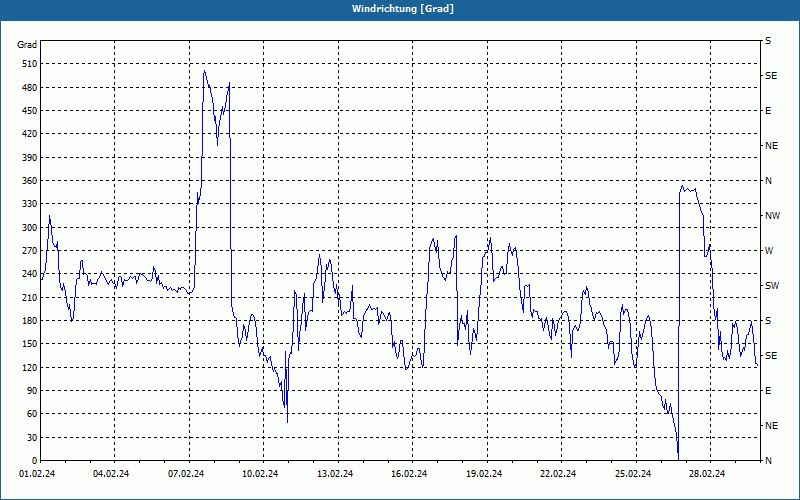Pick the 360 y-axis tick label
Viewport: 800px width, 500px height.
coord(29,181)
